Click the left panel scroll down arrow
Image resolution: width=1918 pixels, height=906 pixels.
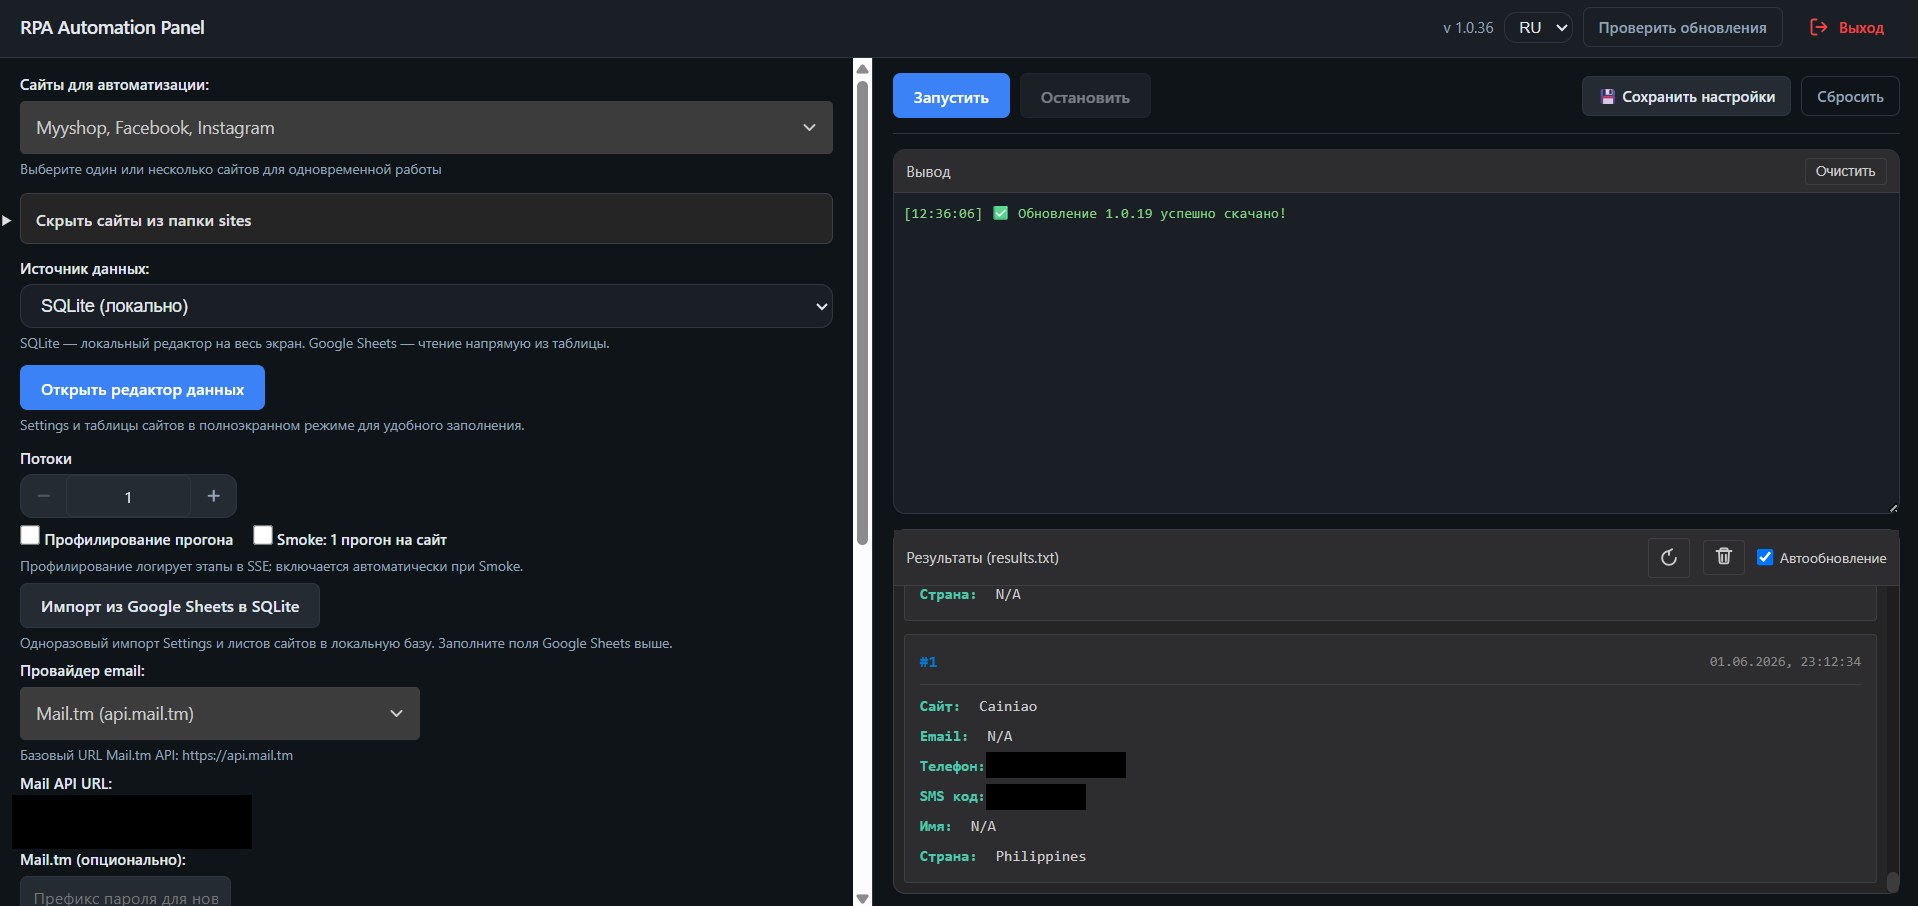pyautogui.click(x=862, y=898)
